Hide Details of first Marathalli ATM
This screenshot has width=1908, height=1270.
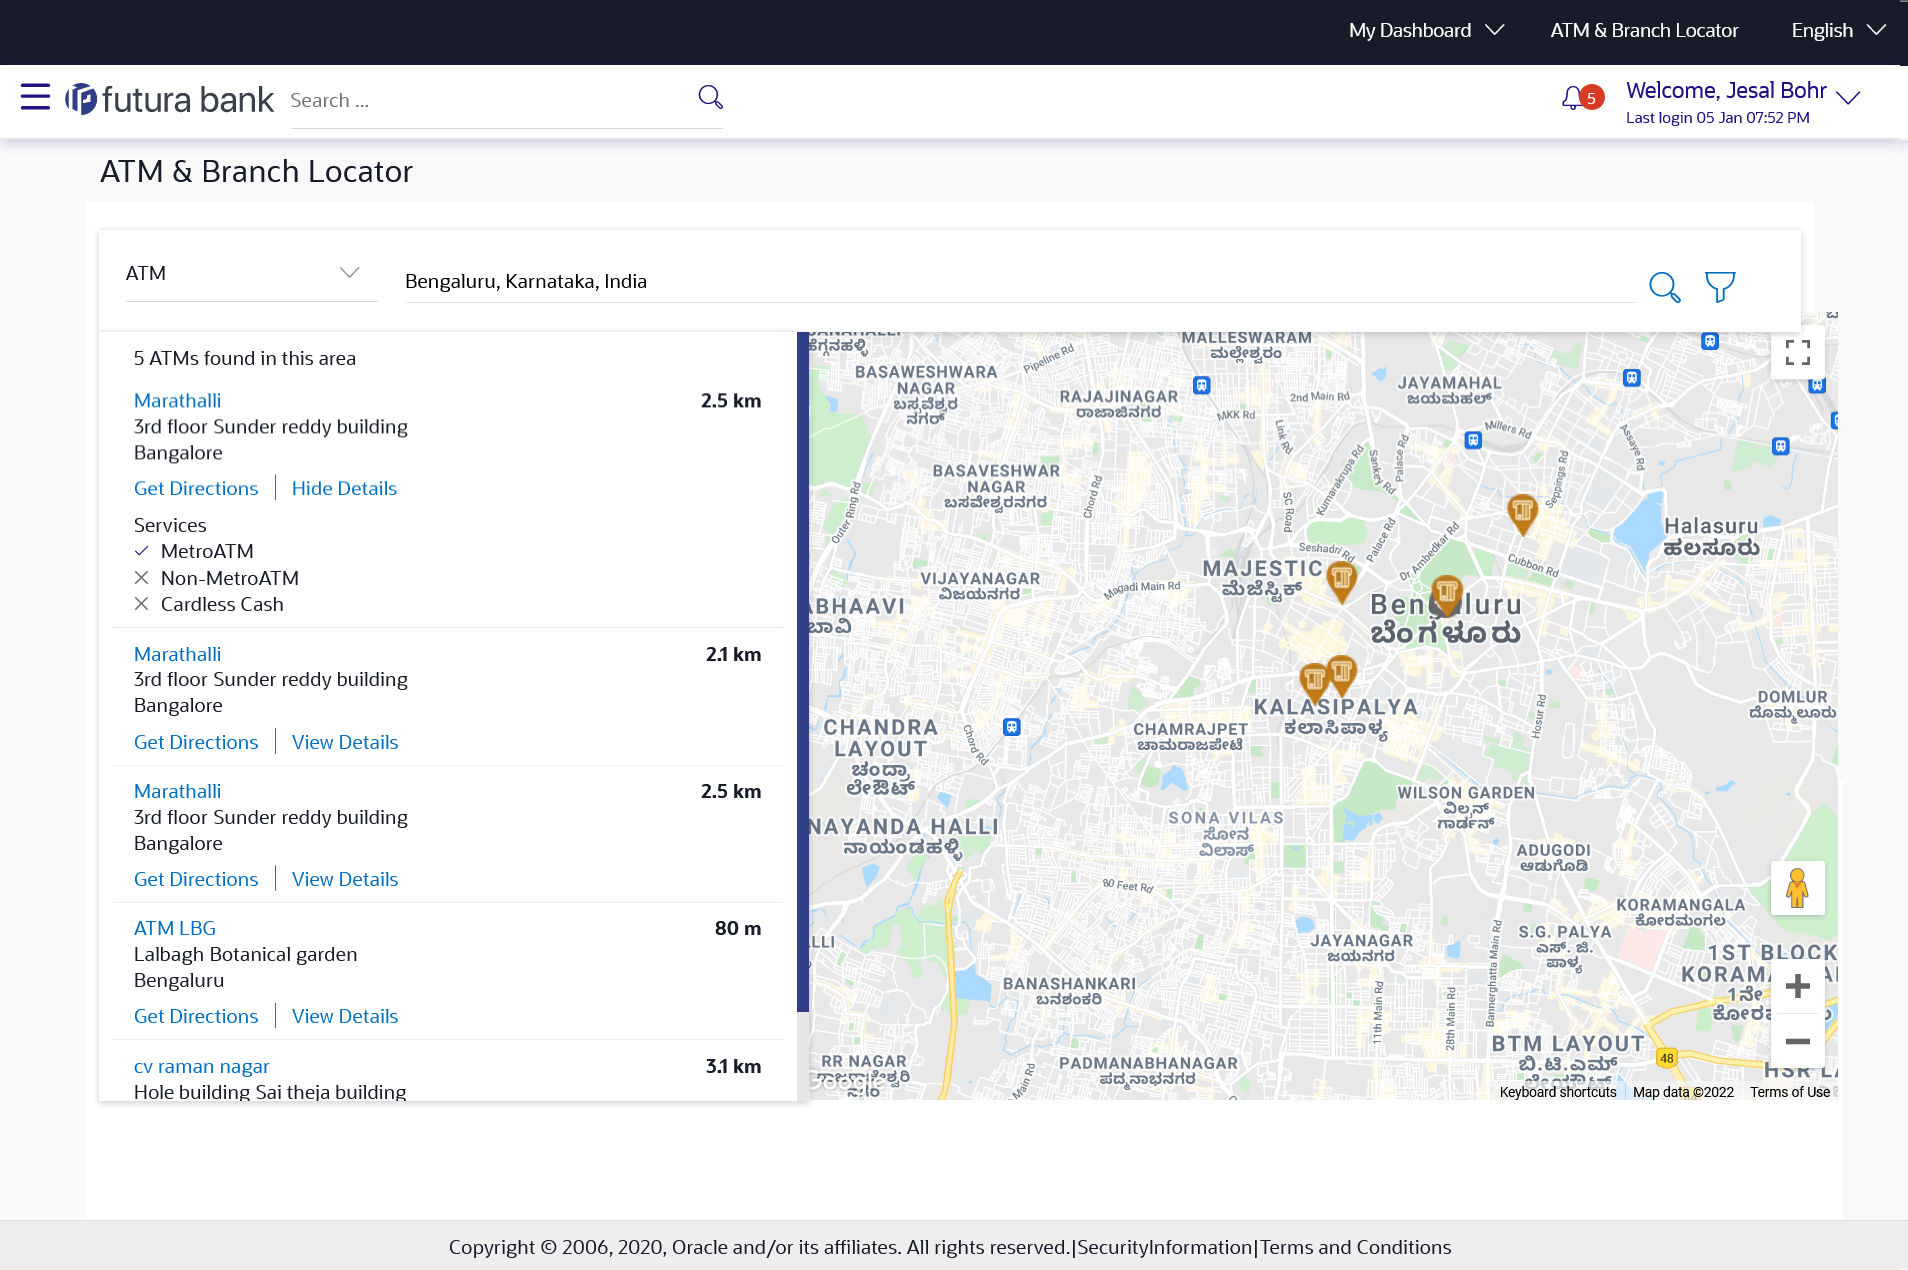pos(344,488)
